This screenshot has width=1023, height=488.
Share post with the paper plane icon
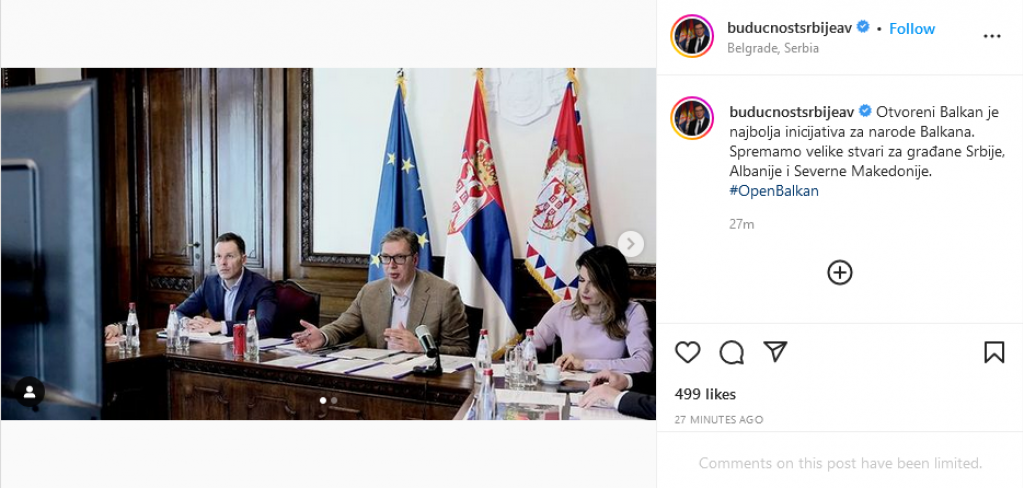[775, 352]
